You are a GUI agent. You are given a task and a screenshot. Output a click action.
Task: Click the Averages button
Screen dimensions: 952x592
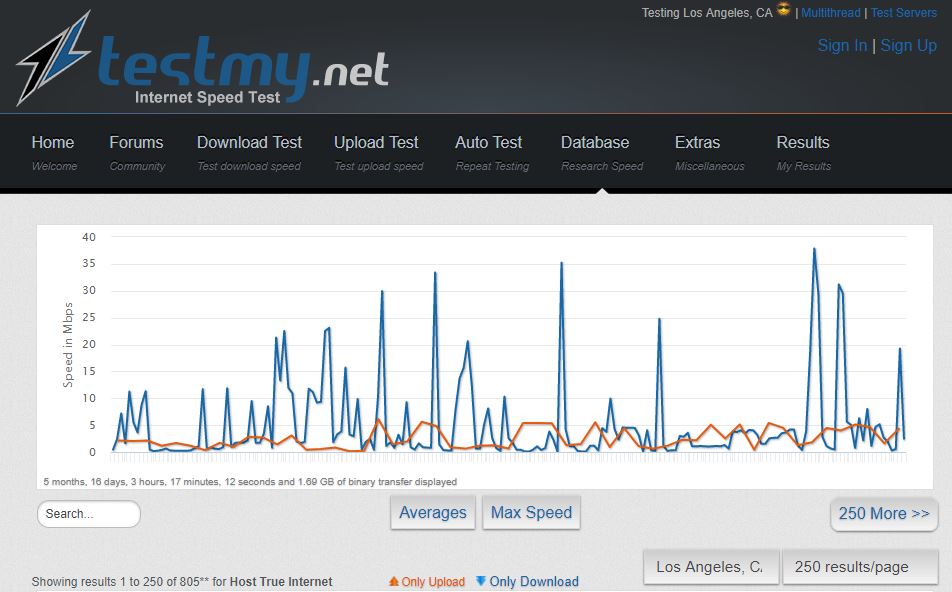click(x=432, y=512)
